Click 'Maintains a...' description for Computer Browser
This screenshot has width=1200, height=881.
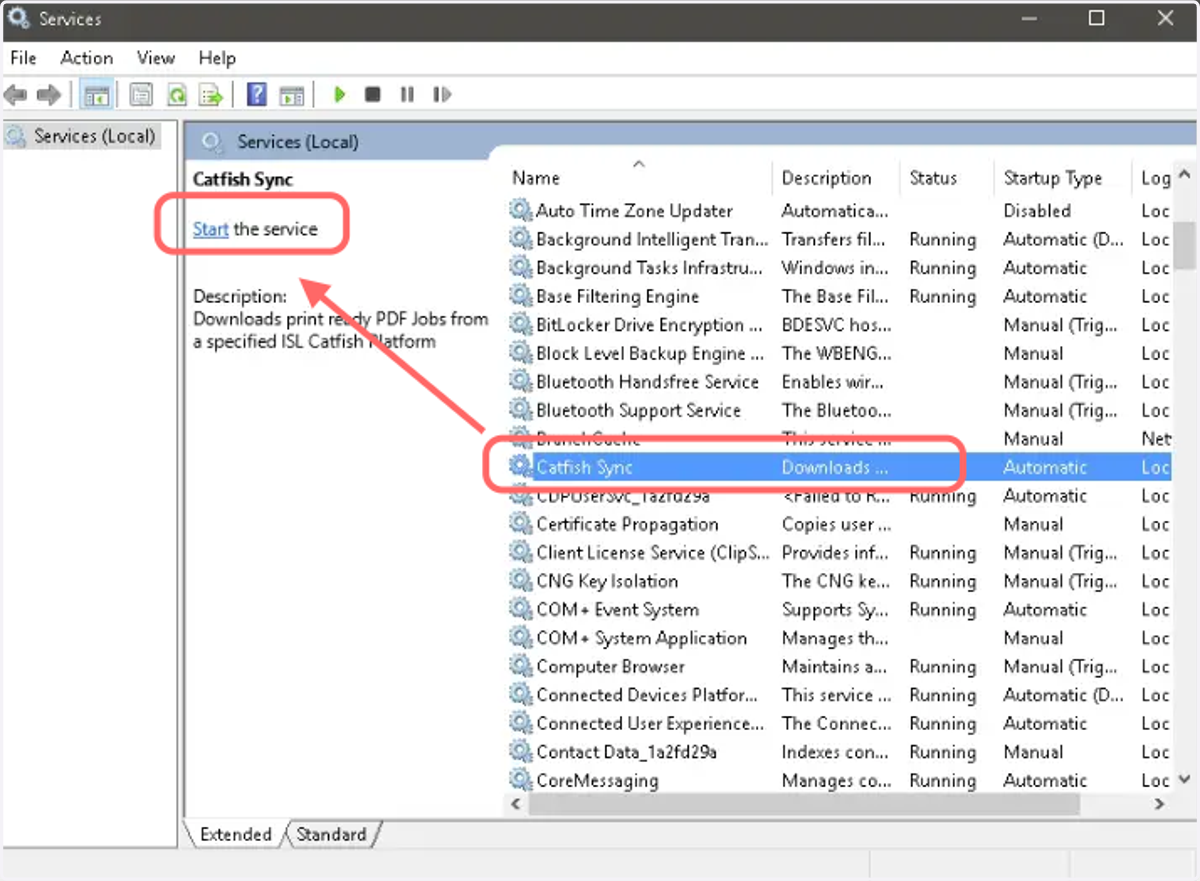coord(835,667)
